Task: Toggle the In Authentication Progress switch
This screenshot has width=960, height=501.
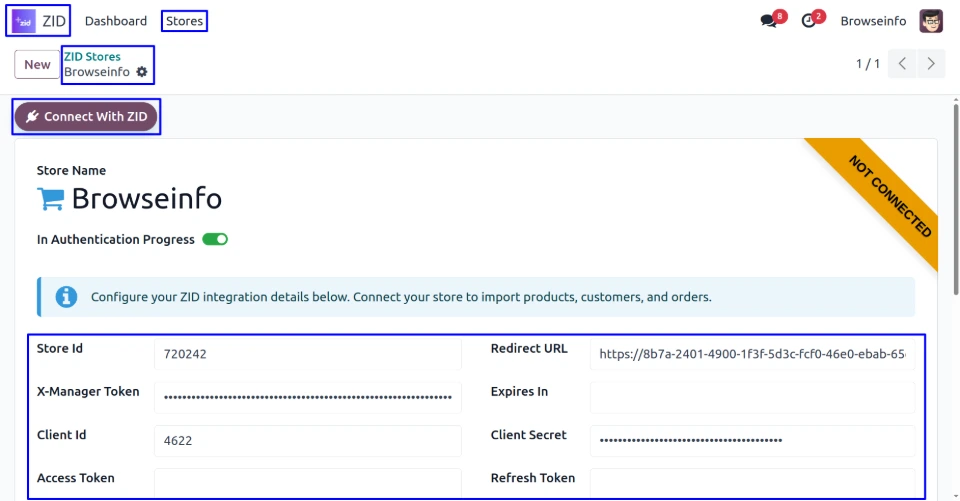Action: coord(215,240)
